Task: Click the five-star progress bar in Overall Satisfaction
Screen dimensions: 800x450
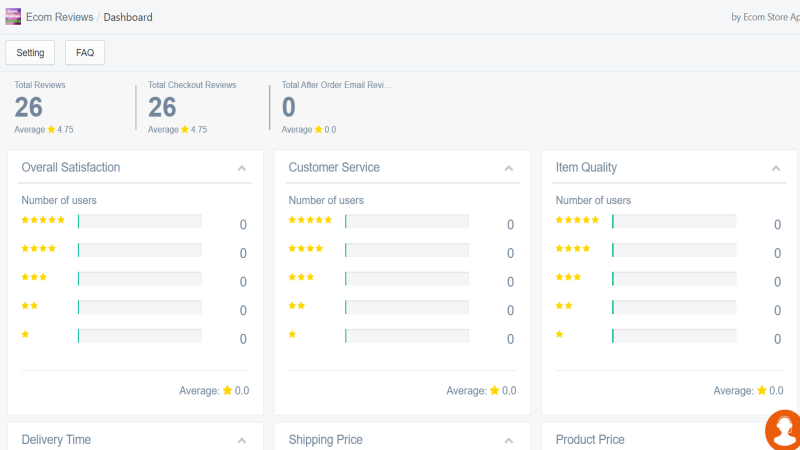Action: click(x=140, y=221)
